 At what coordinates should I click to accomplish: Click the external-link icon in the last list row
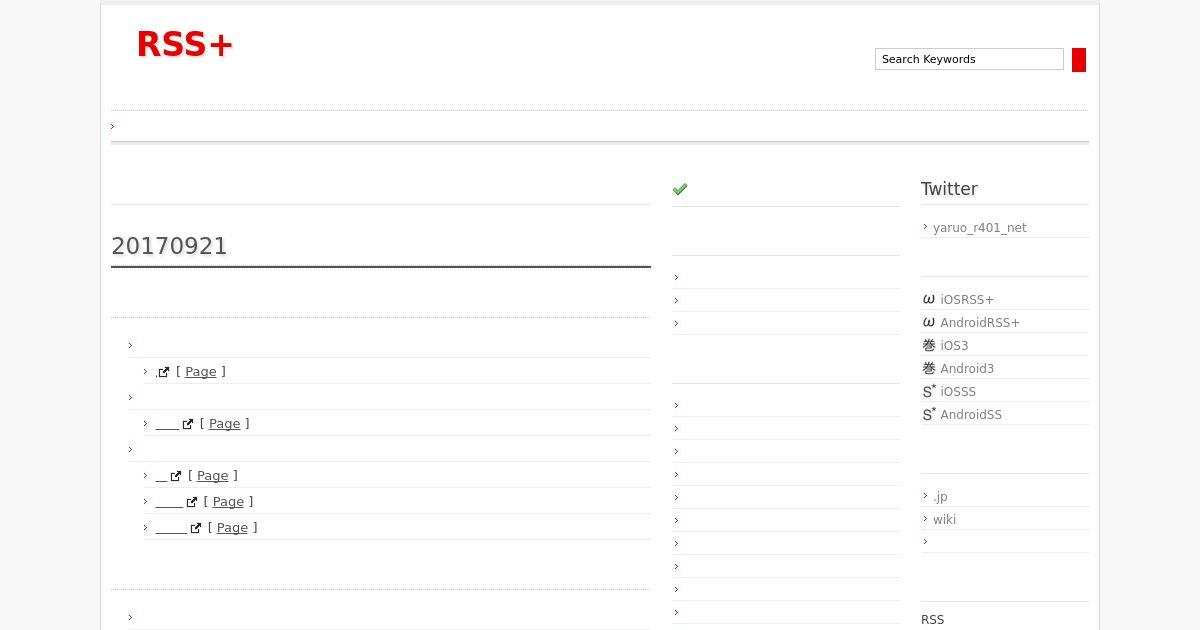[196, 528]
